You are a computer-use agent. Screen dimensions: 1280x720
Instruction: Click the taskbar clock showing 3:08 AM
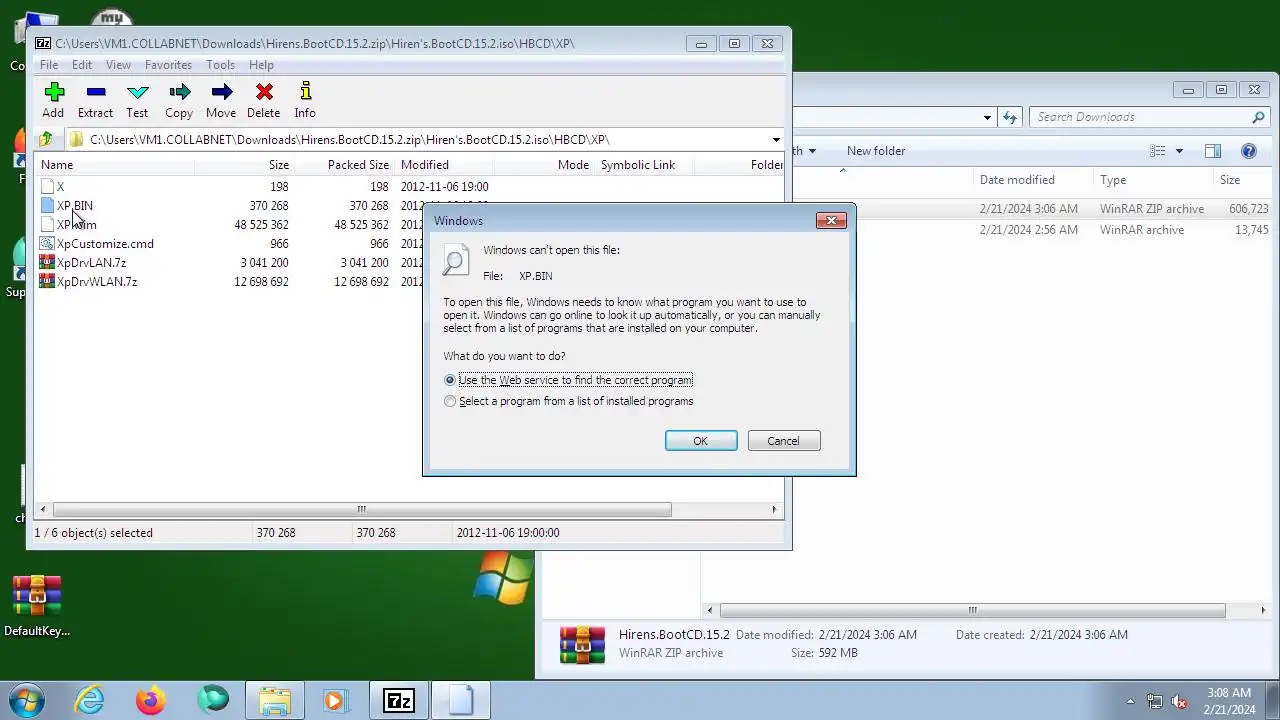(x=1229, y=701)
